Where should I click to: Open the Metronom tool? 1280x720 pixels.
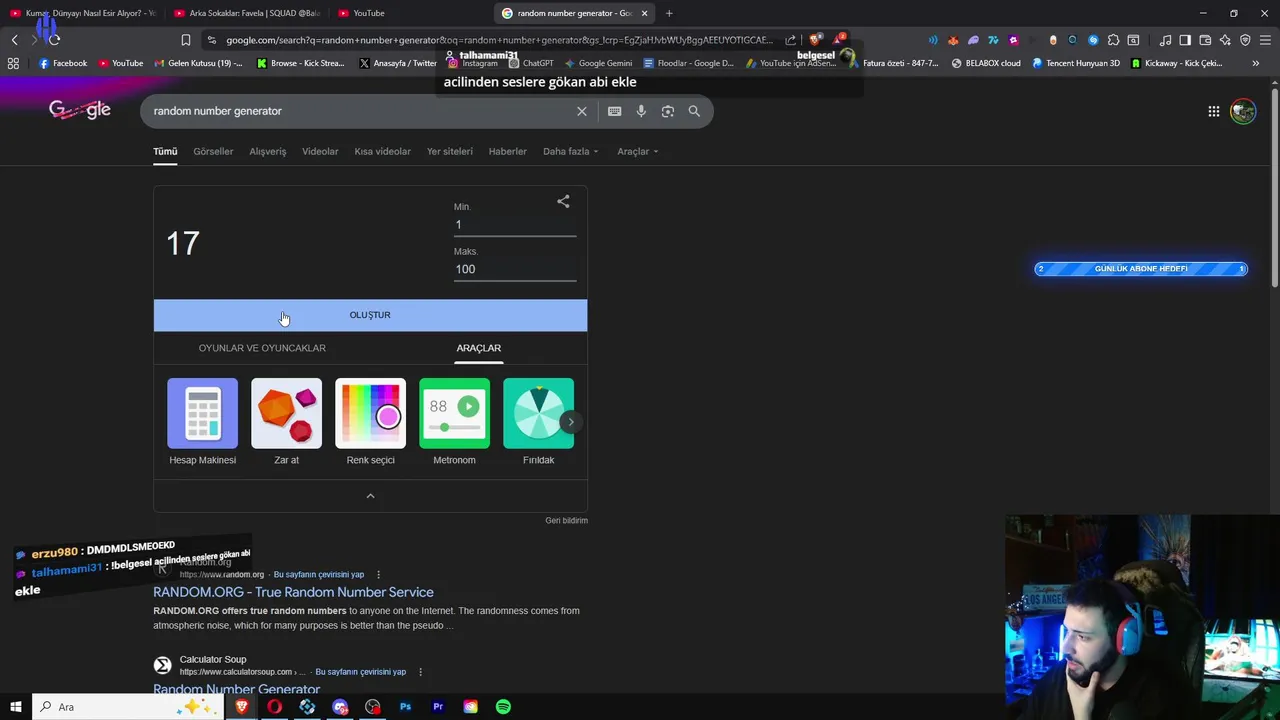point(455,421)
